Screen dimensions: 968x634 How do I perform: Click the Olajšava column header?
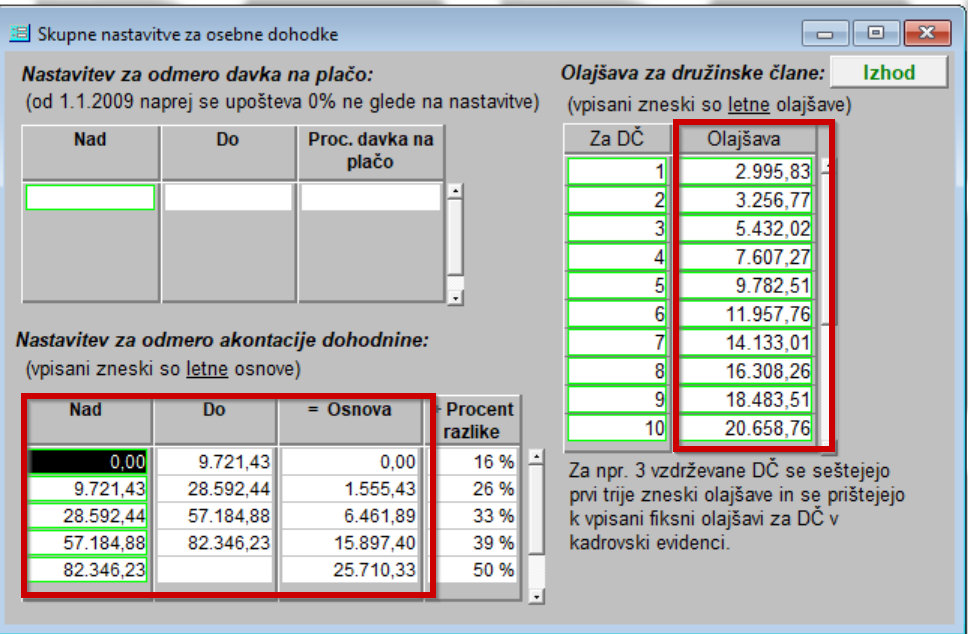point(746,139)
